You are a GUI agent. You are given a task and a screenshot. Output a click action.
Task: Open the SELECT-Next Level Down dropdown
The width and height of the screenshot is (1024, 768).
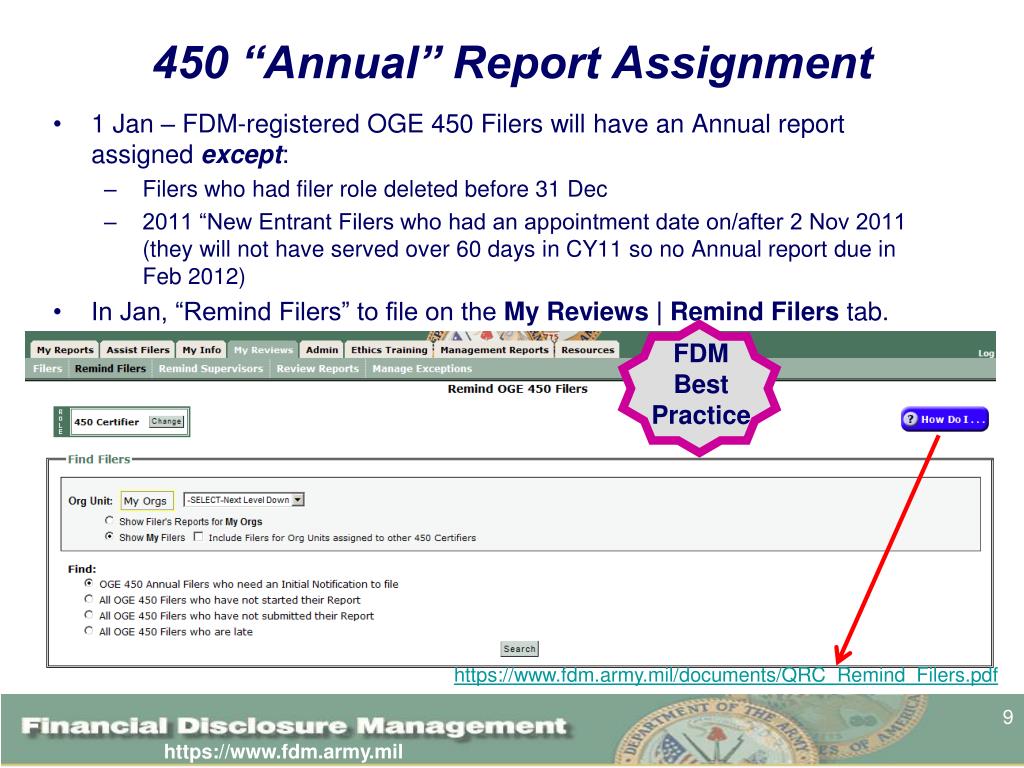pos(244,500)
